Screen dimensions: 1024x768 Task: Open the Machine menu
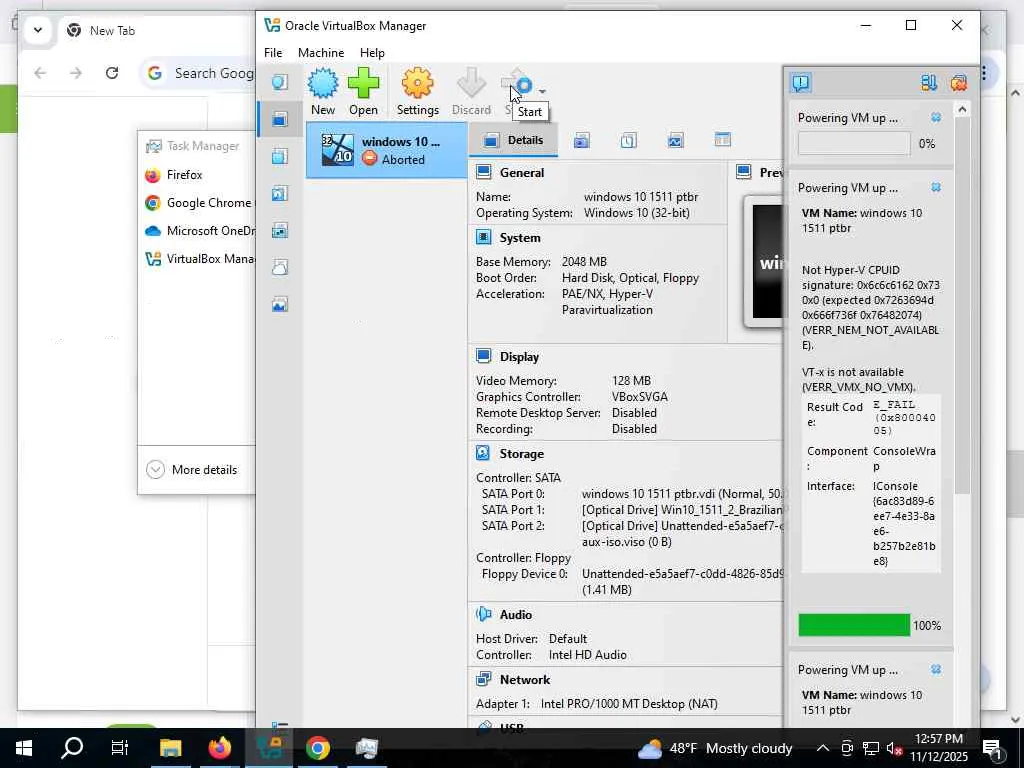pos(321,53)
